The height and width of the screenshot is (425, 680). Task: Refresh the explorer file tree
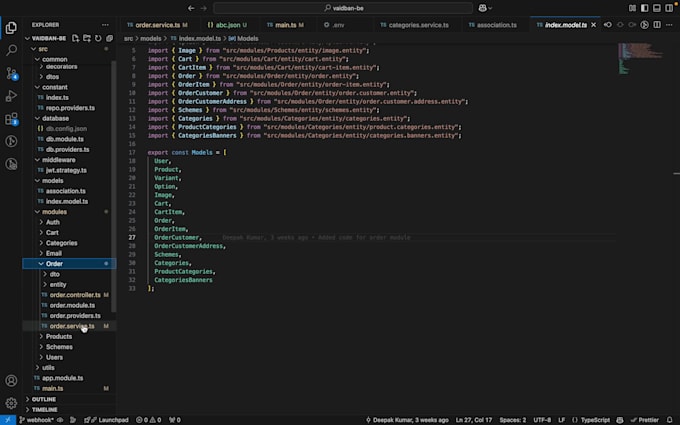pyautogui.click(x=98, y=38)
